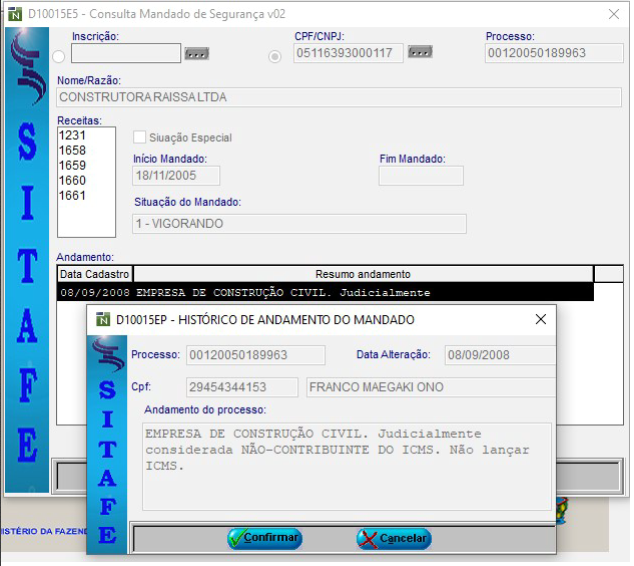Select the CPF/CNPJ radio button

pyautogui.click(x=275, y=56)
